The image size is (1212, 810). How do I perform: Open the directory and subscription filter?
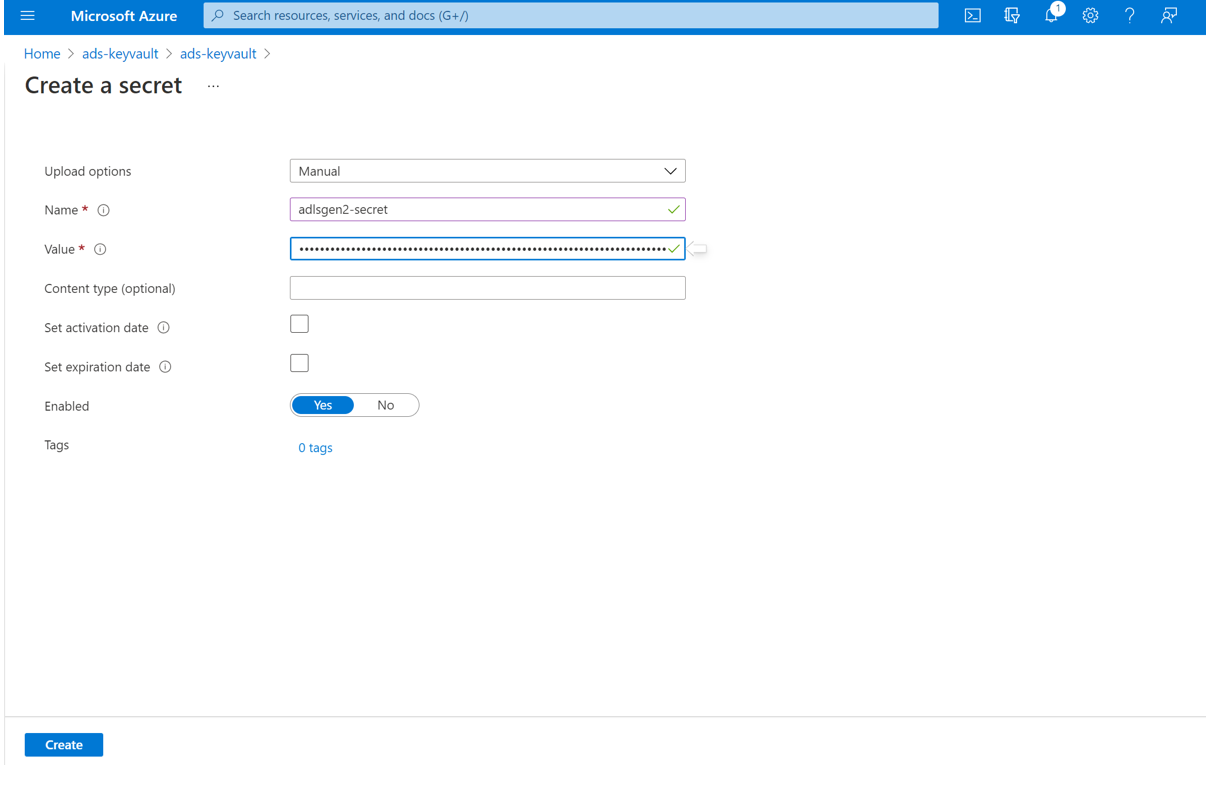tap(1011, 15)
